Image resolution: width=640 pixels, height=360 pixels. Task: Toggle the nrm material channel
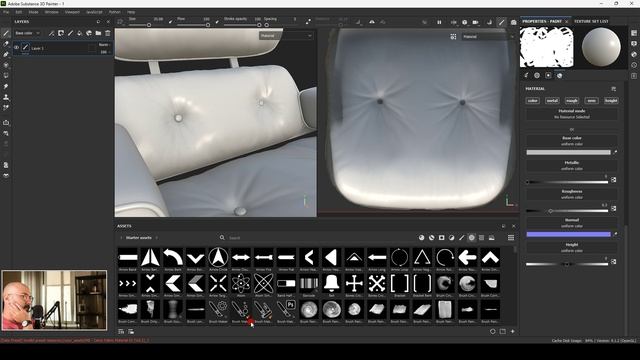coord(591,100)
